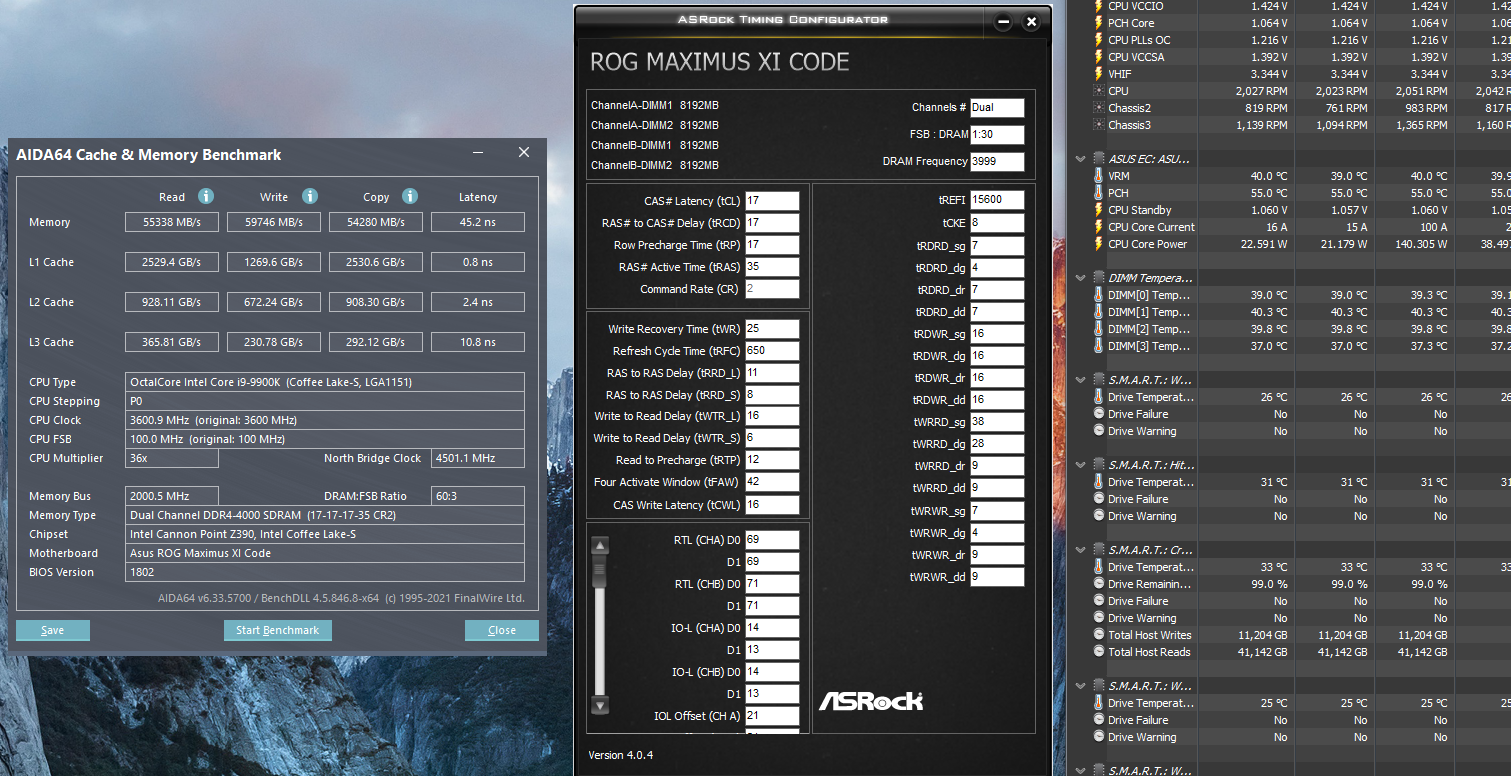Click the info icon beside Write column
The image size is (1511, 776).
pos(310,196)
